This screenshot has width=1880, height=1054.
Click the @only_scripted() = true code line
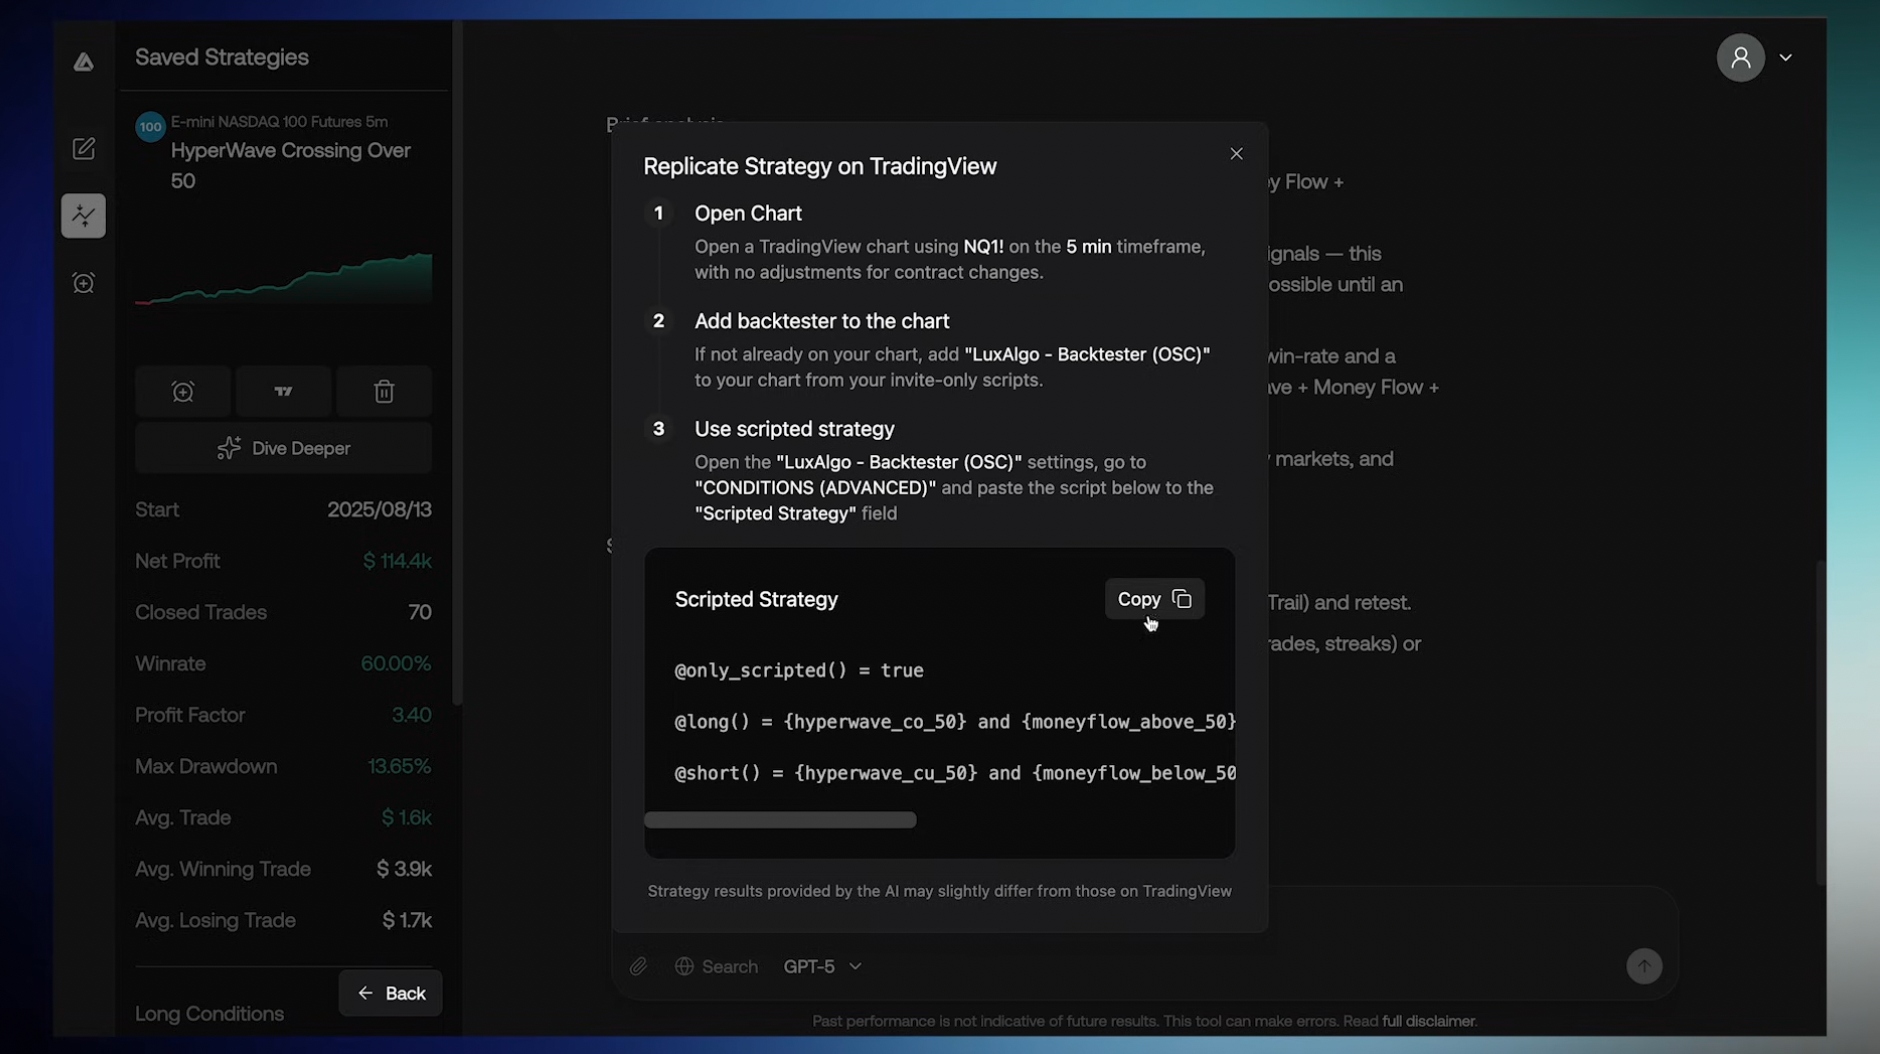coord(799,671)
